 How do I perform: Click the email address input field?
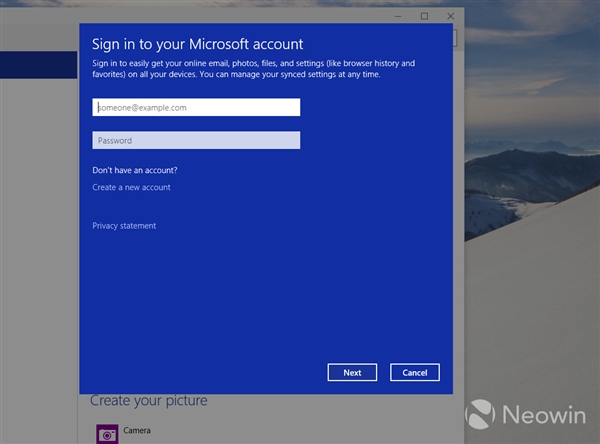[196, 107]
